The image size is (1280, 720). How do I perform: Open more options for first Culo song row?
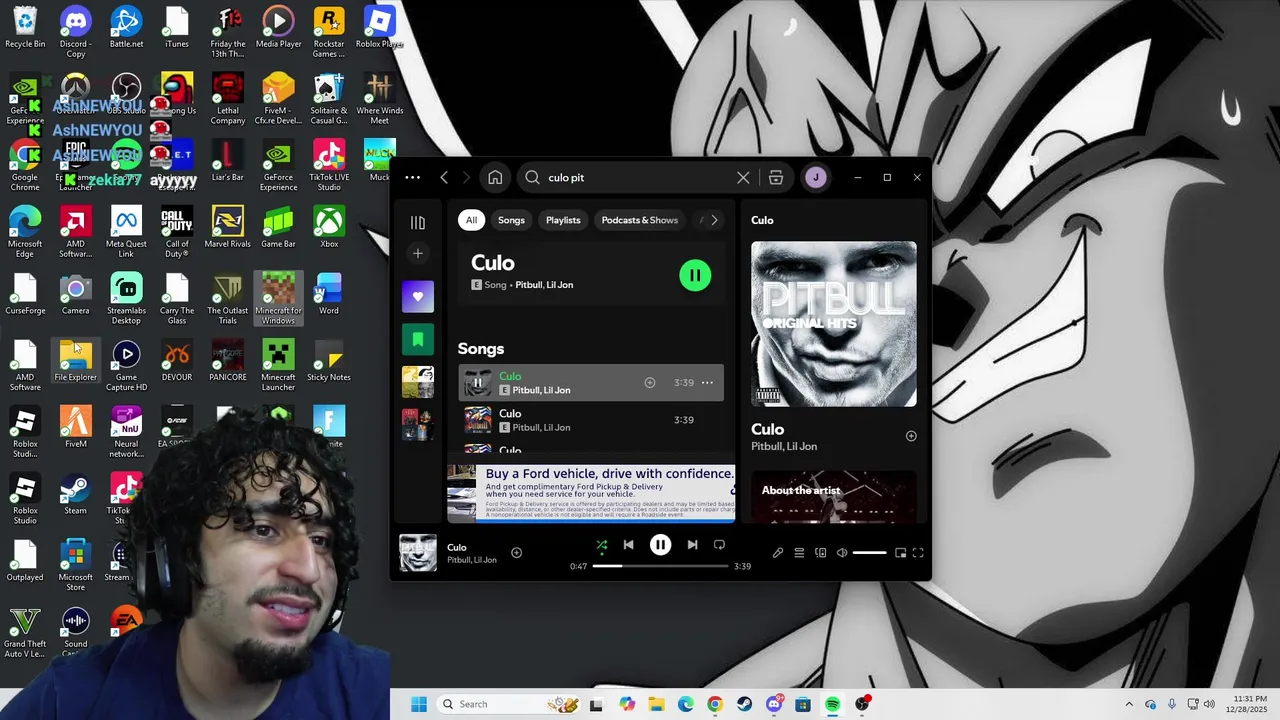707,383
